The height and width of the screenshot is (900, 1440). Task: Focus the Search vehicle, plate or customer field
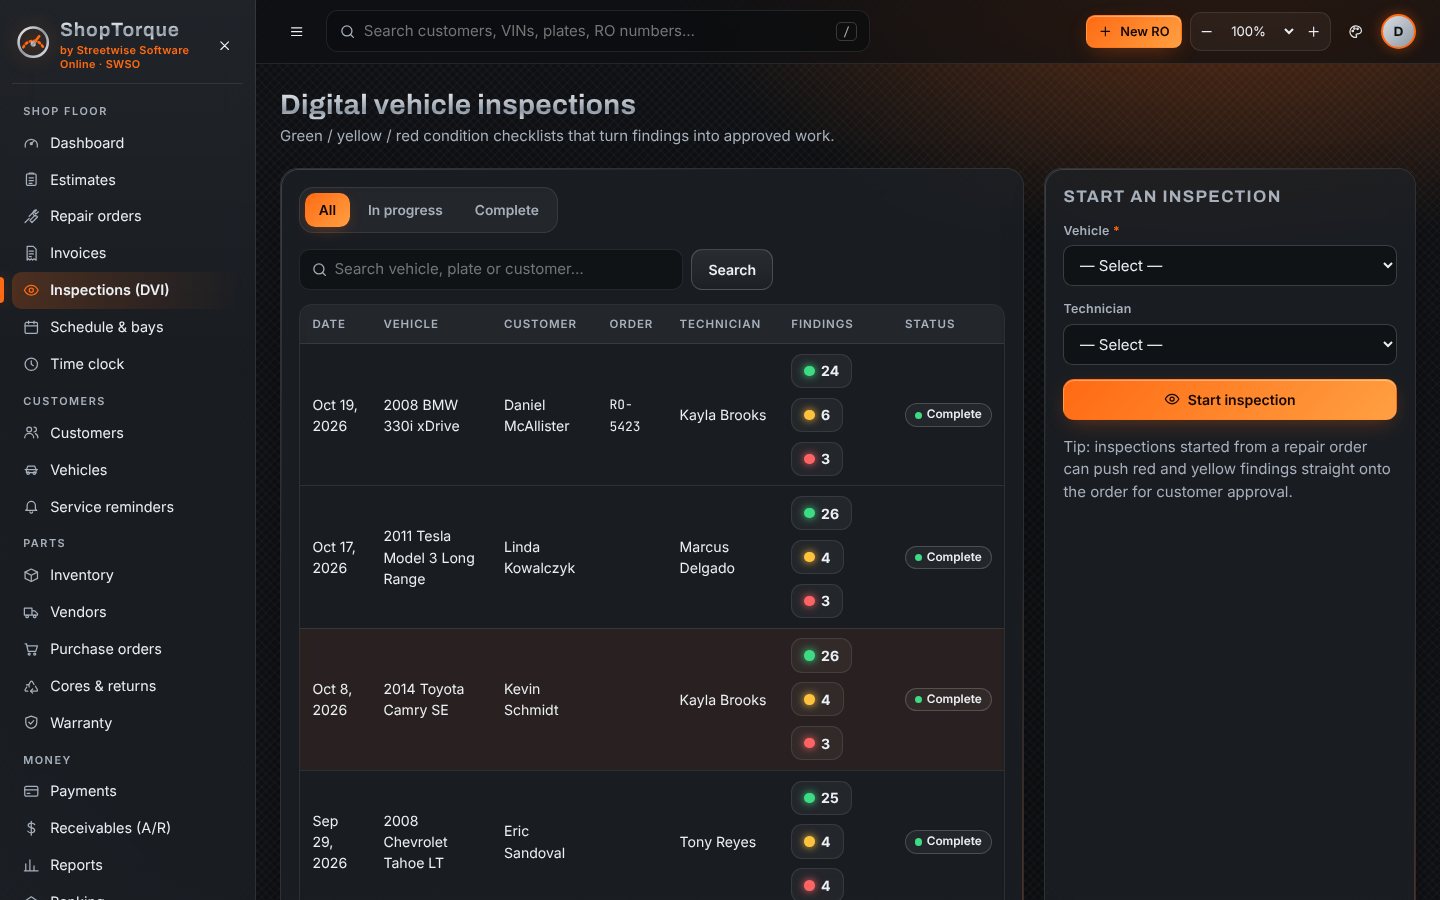(491, 269)
